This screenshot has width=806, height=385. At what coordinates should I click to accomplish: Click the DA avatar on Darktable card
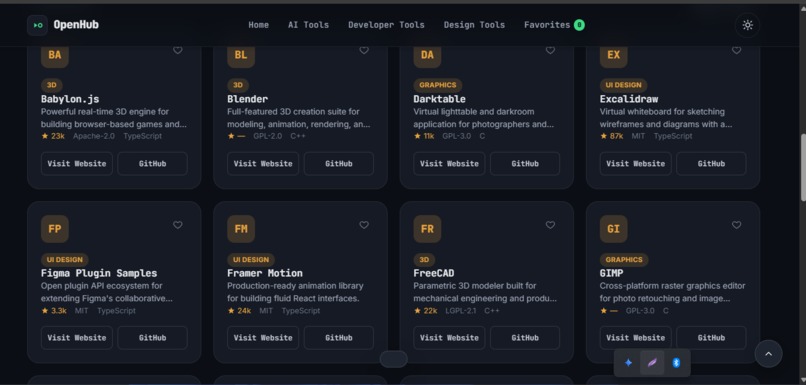click(x=427, y=56)
